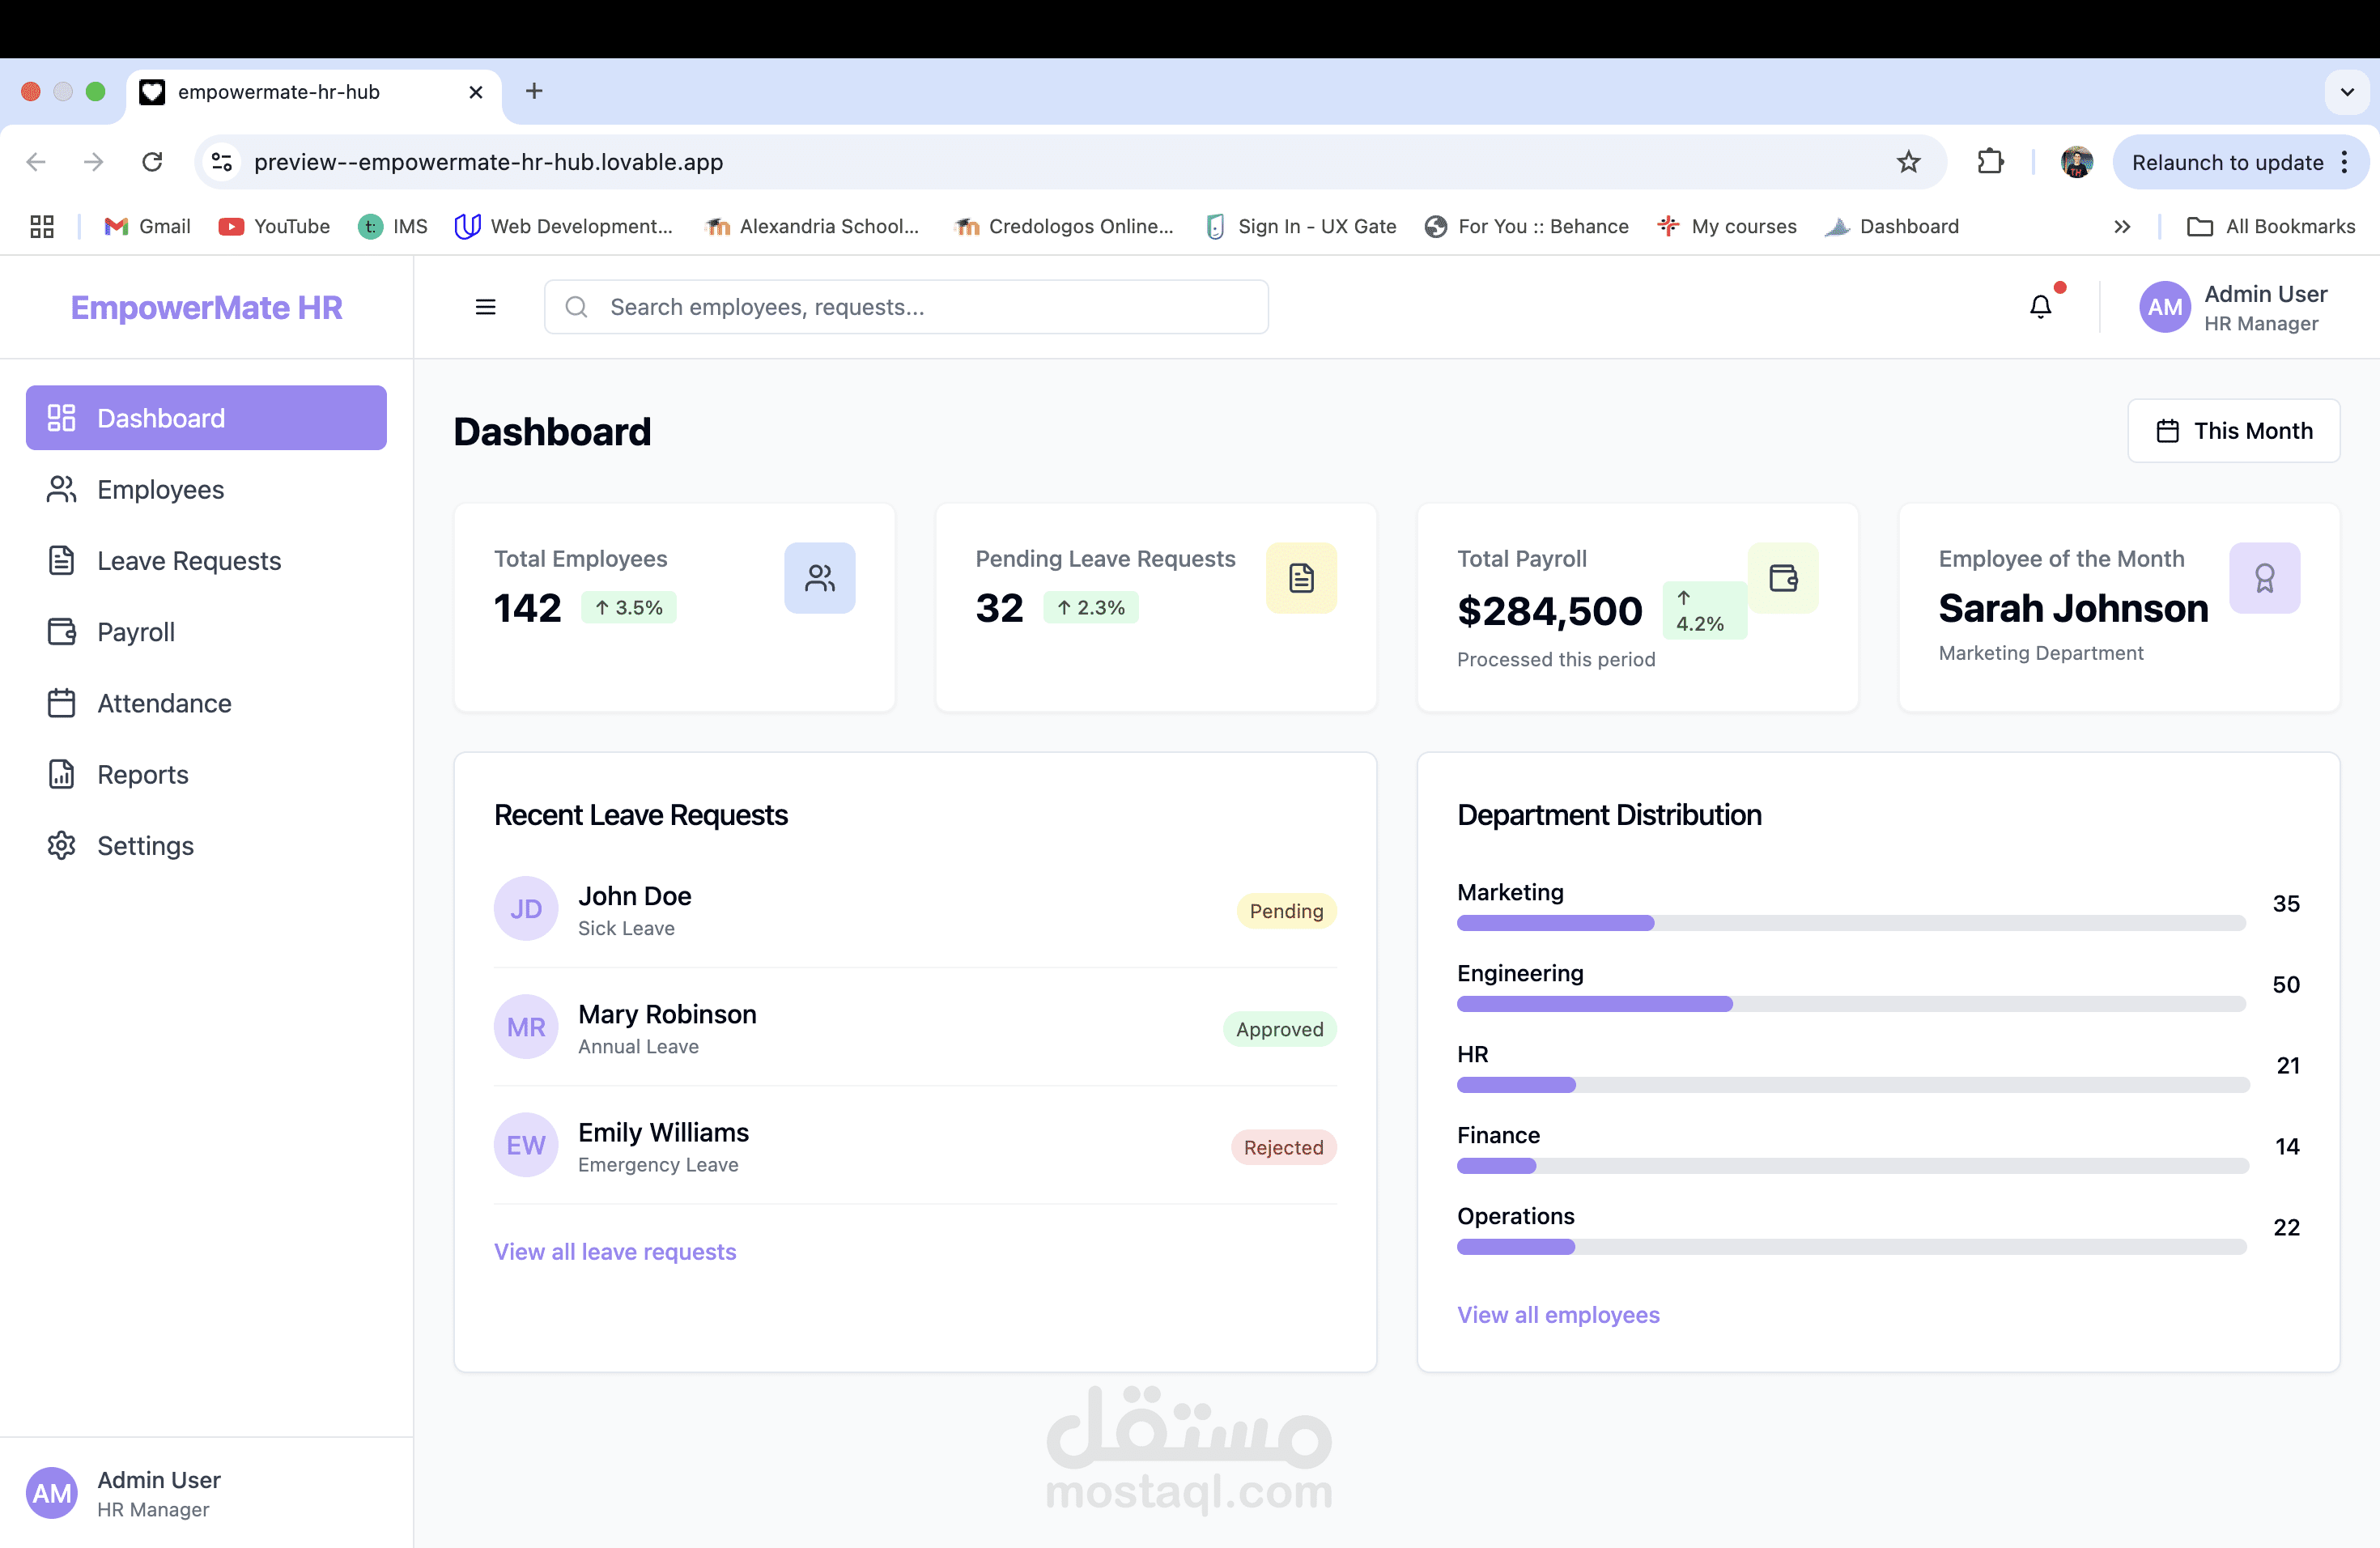Click the Pending Leave Requests document icon
The image size is (2380, 1548).
point(1301,578)
